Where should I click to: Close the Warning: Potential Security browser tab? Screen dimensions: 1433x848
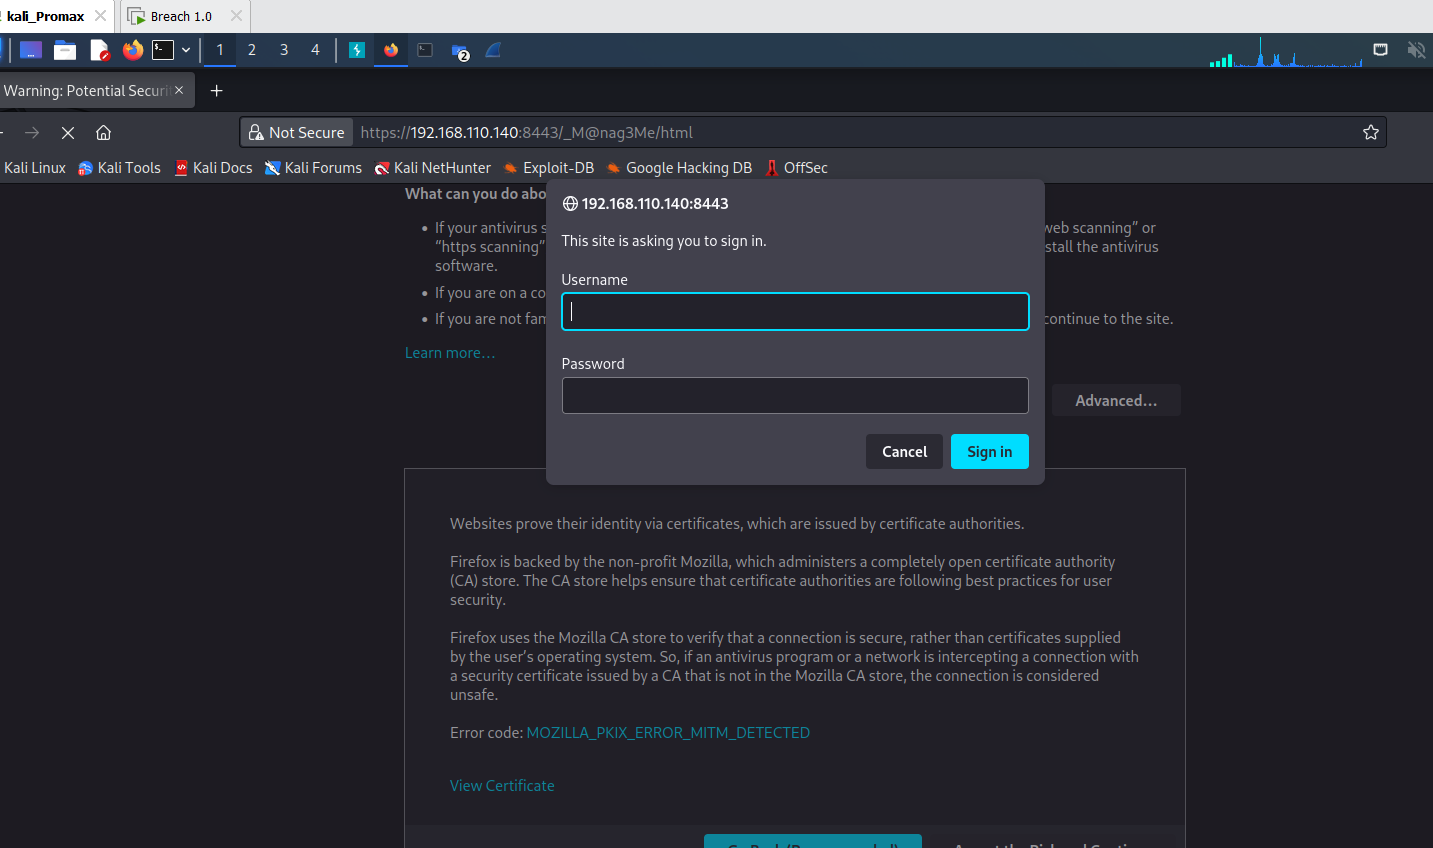(x=179, y=90)
